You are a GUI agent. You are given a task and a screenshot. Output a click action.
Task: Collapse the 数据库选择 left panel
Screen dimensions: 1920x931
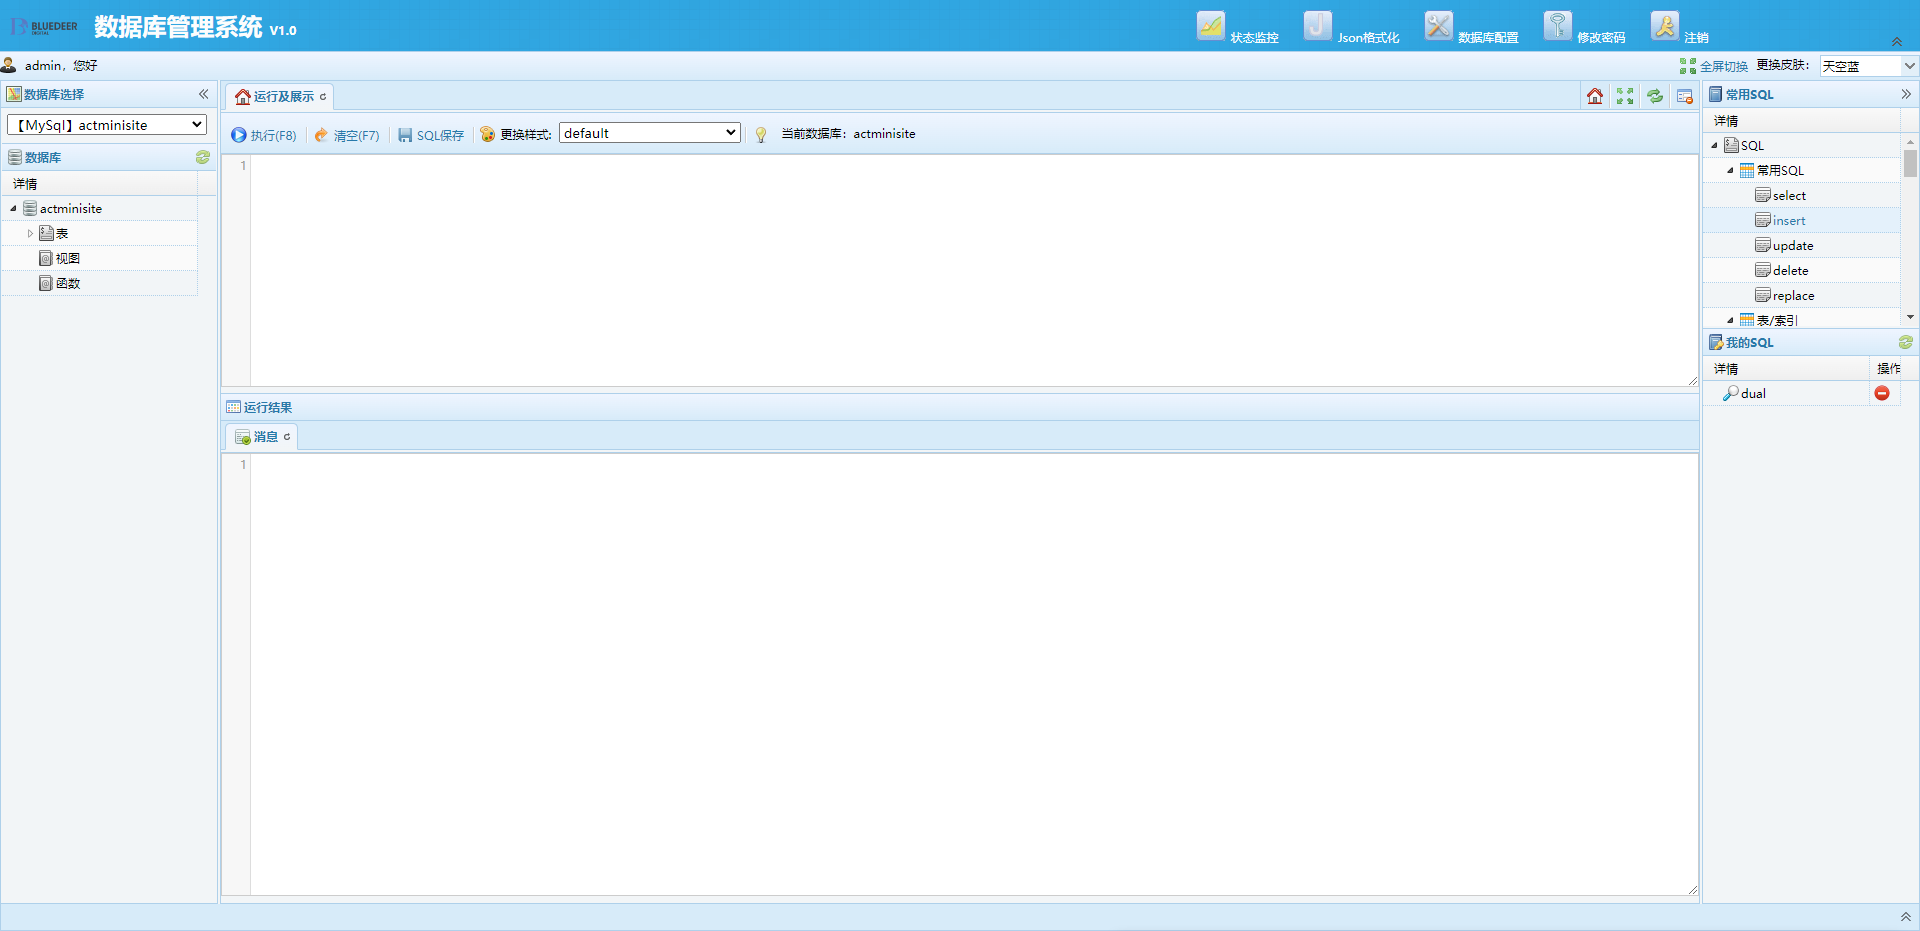click(x=203, y=94)
